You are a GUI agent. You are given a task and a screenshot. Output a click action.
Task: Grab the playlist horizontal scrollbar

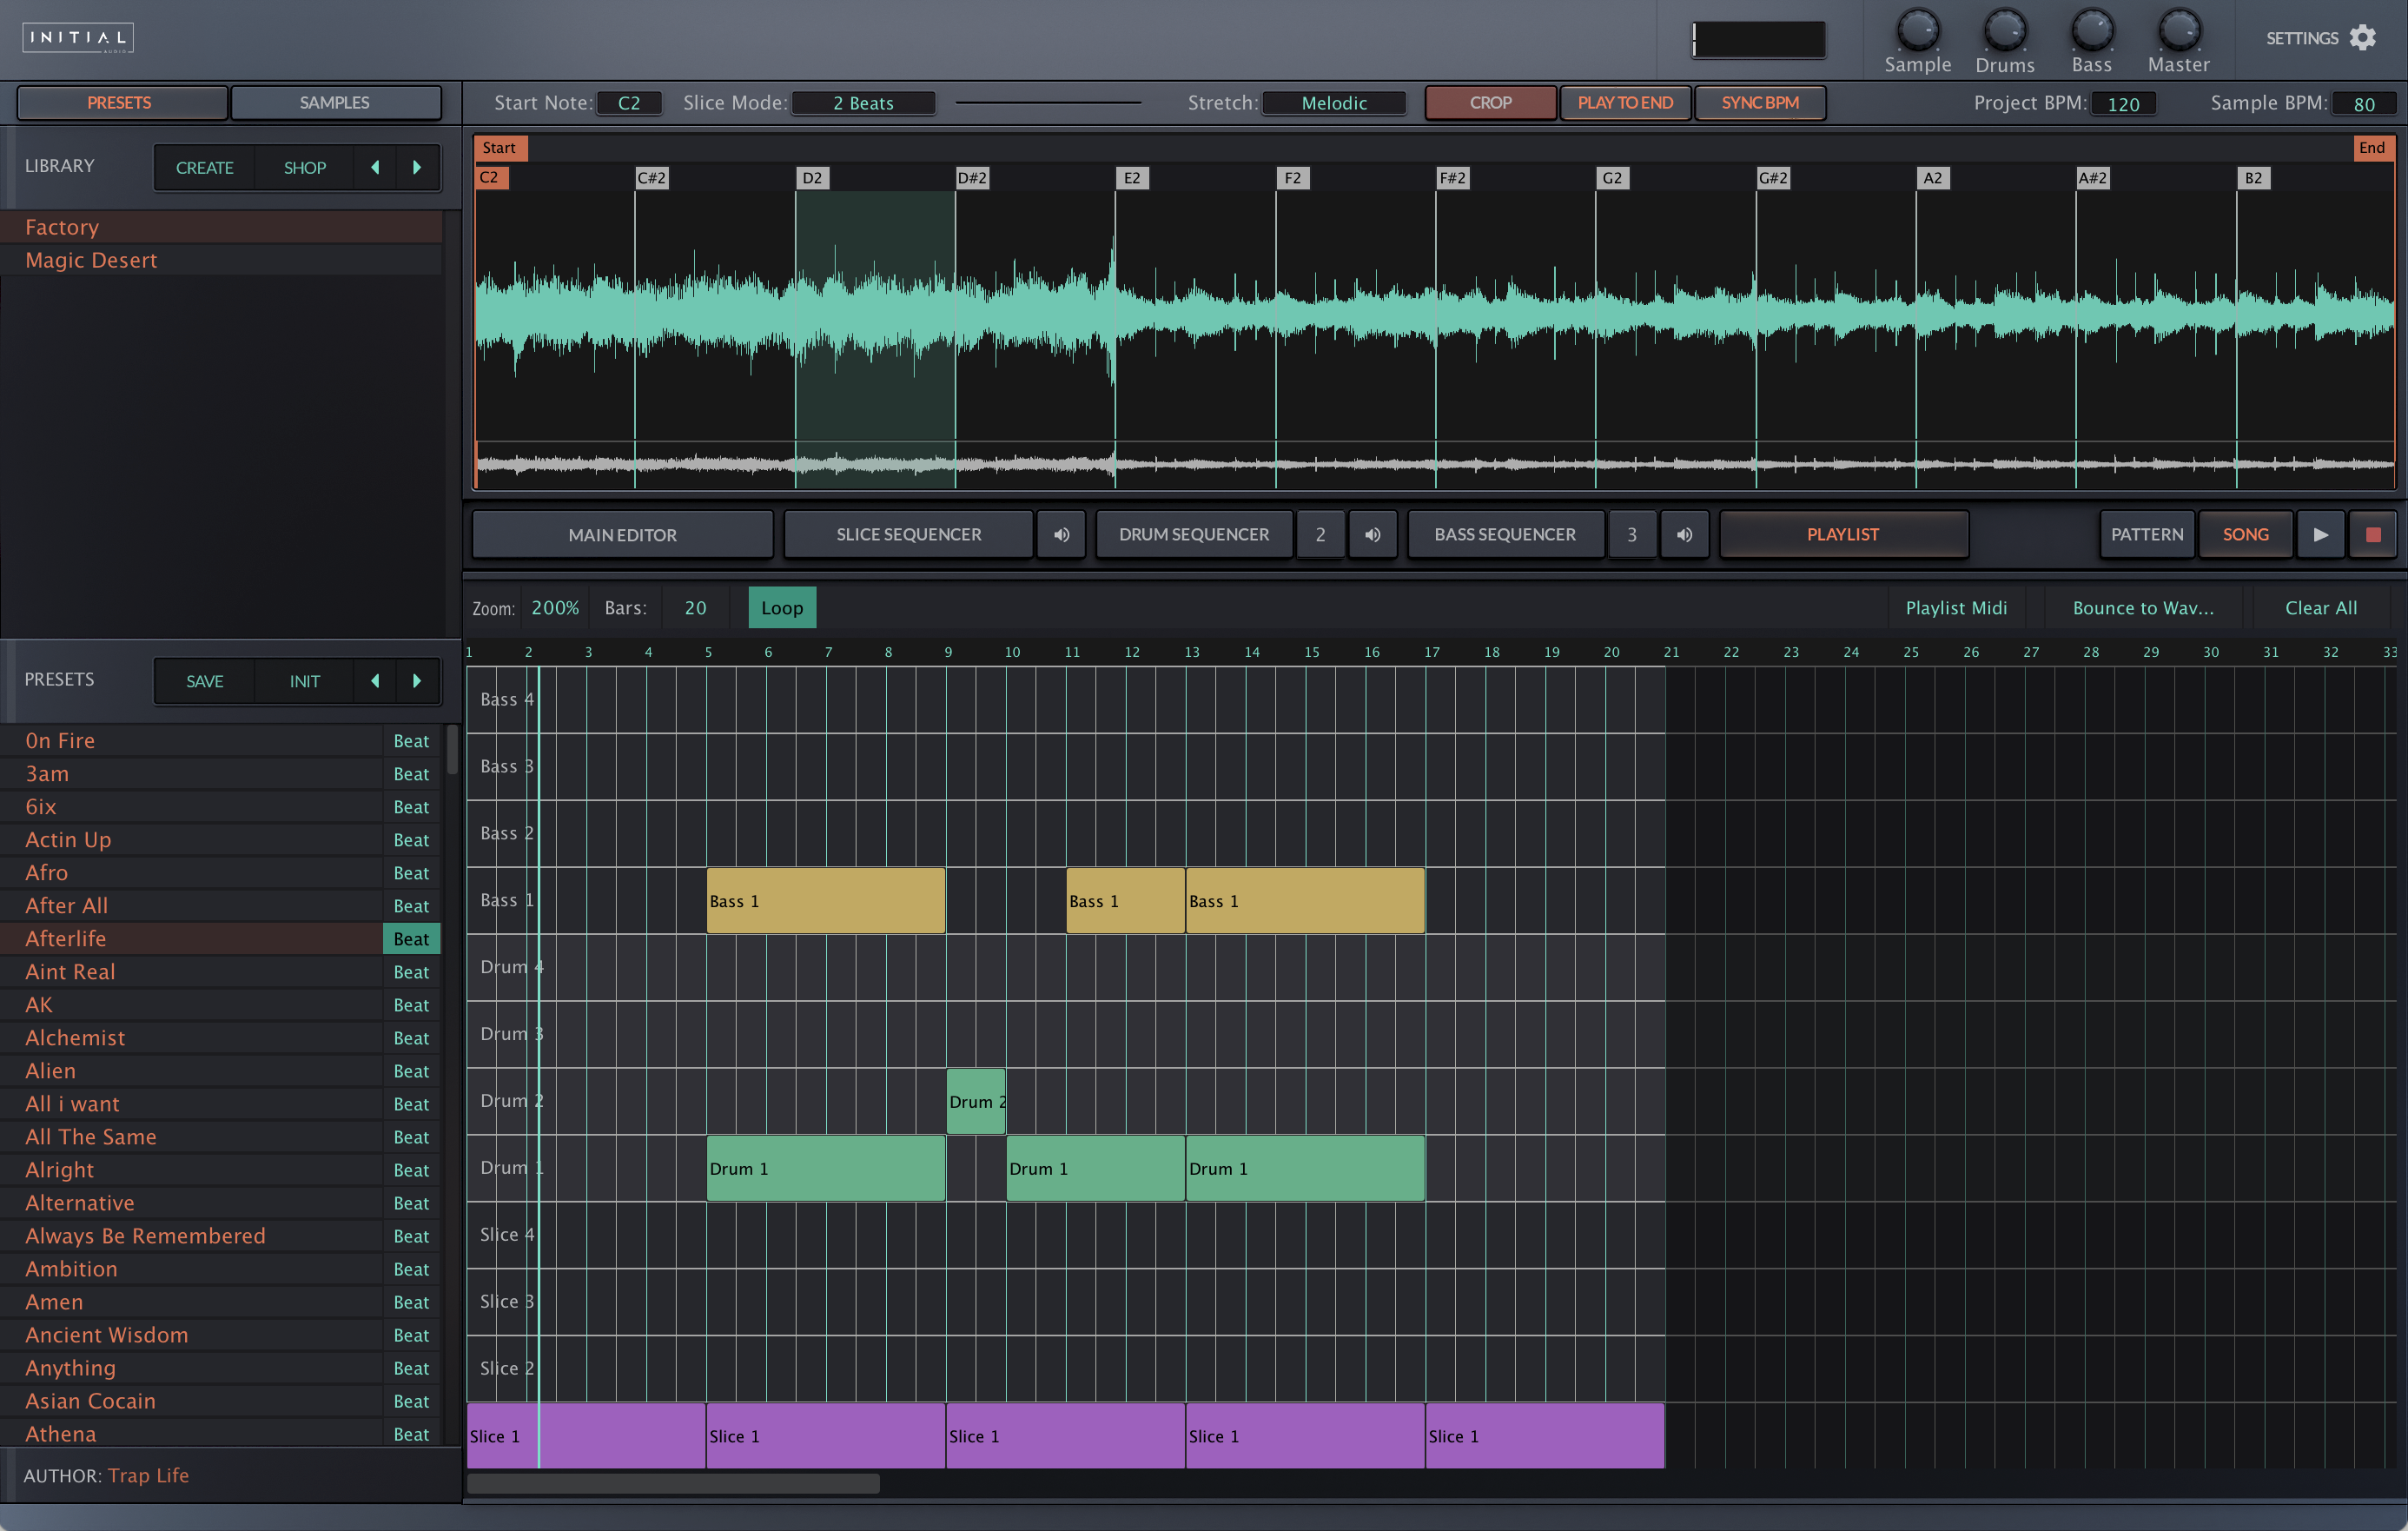pyautogui.click(x=673, y=1484)
